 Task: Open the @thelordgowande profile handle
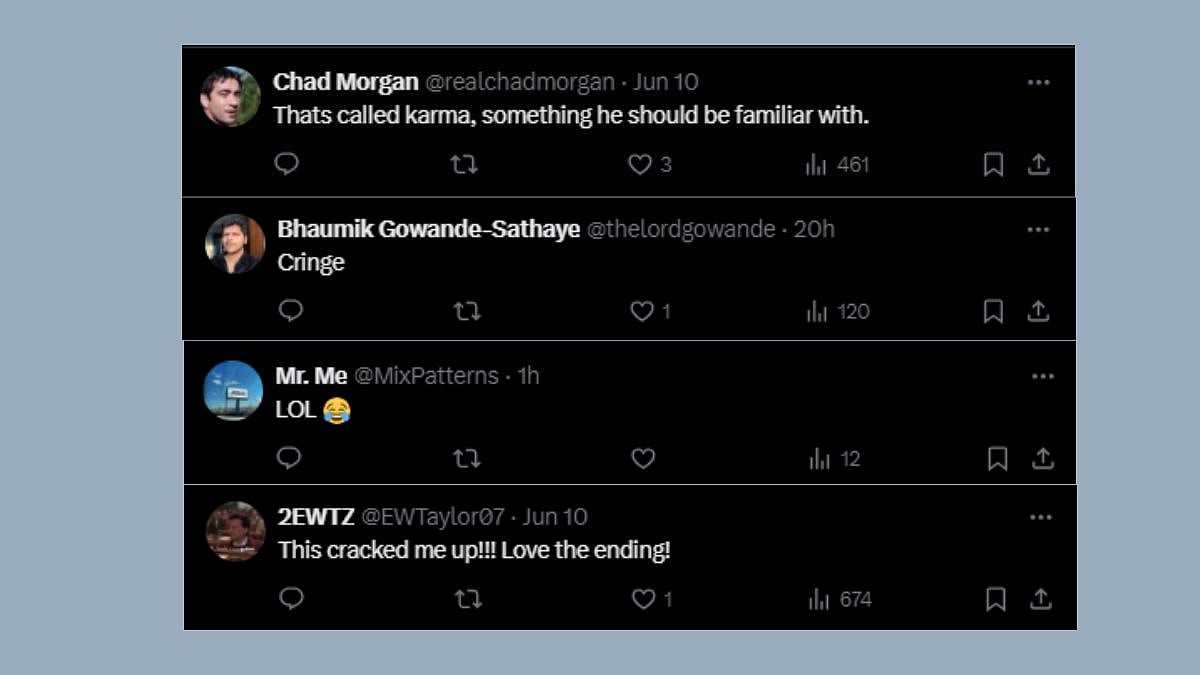[x=681, y=229]
